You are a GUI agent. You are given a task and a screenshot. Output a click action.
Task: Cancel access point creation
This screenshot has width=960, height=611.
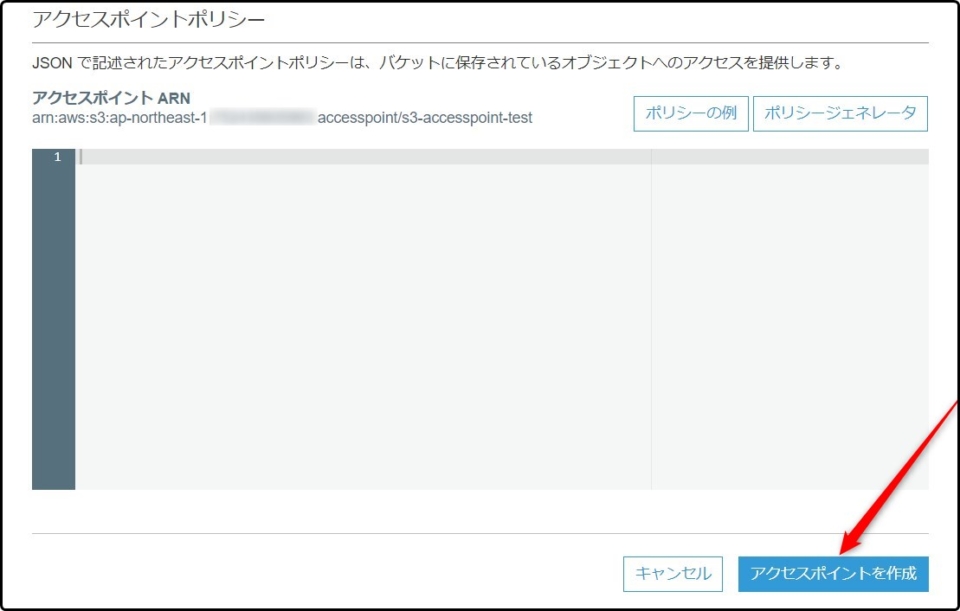(674, 574)
